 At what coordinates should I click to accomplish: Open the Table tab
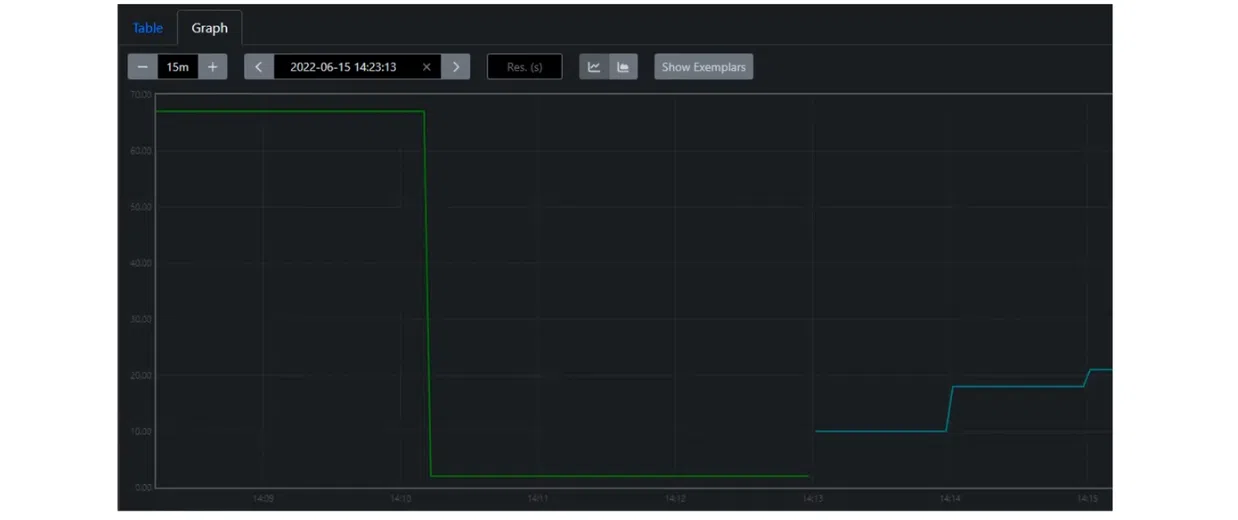pos(148,28)
